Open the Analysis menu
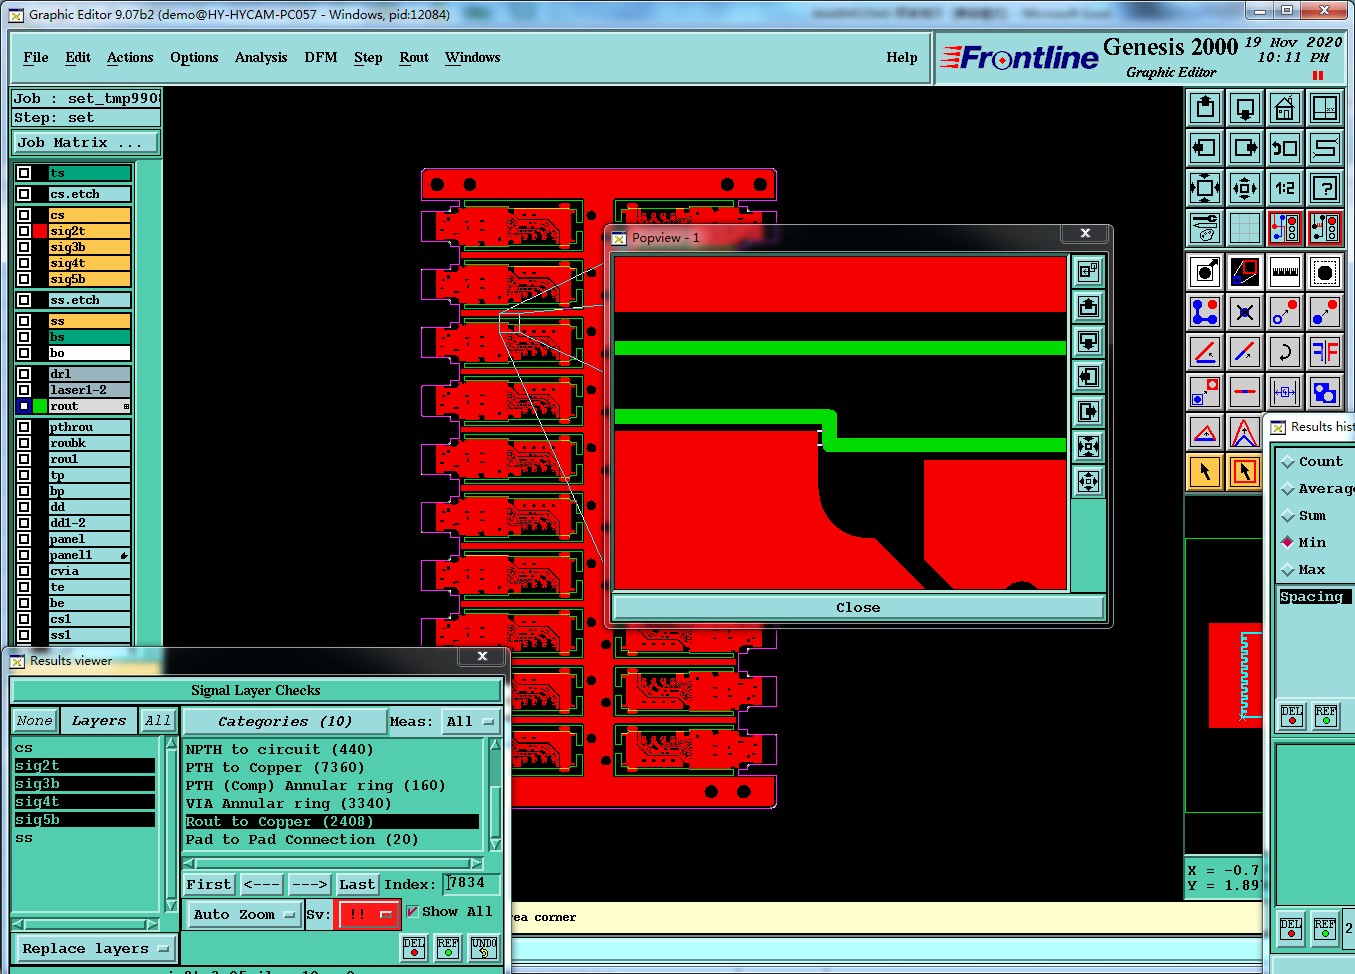Image resolution: width=1355 pixels, height=974 pixels. [261, 57]
